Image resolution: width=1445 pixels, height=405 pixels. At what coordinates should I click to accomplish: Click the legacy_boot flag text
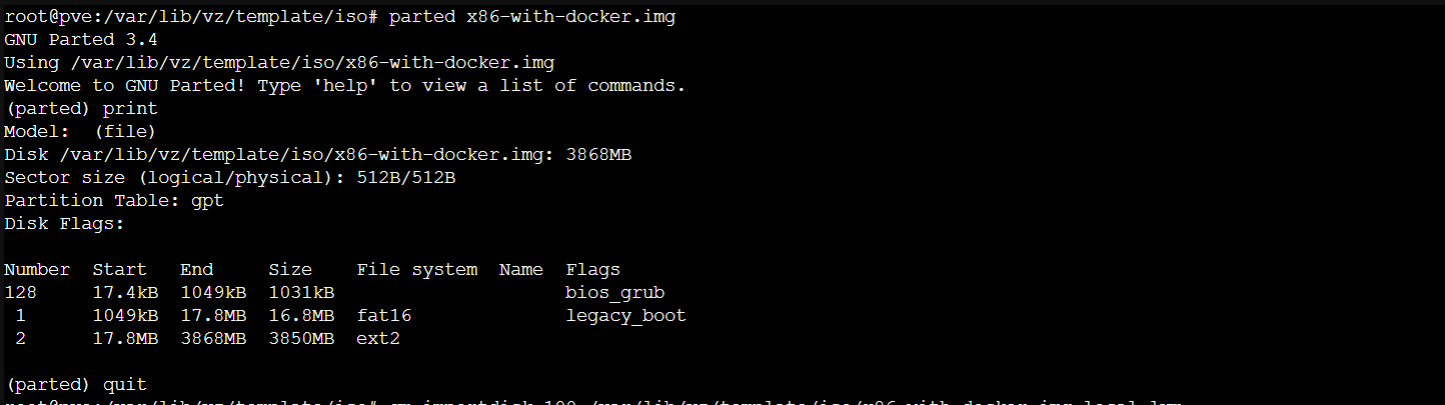[x=626, y=316]
